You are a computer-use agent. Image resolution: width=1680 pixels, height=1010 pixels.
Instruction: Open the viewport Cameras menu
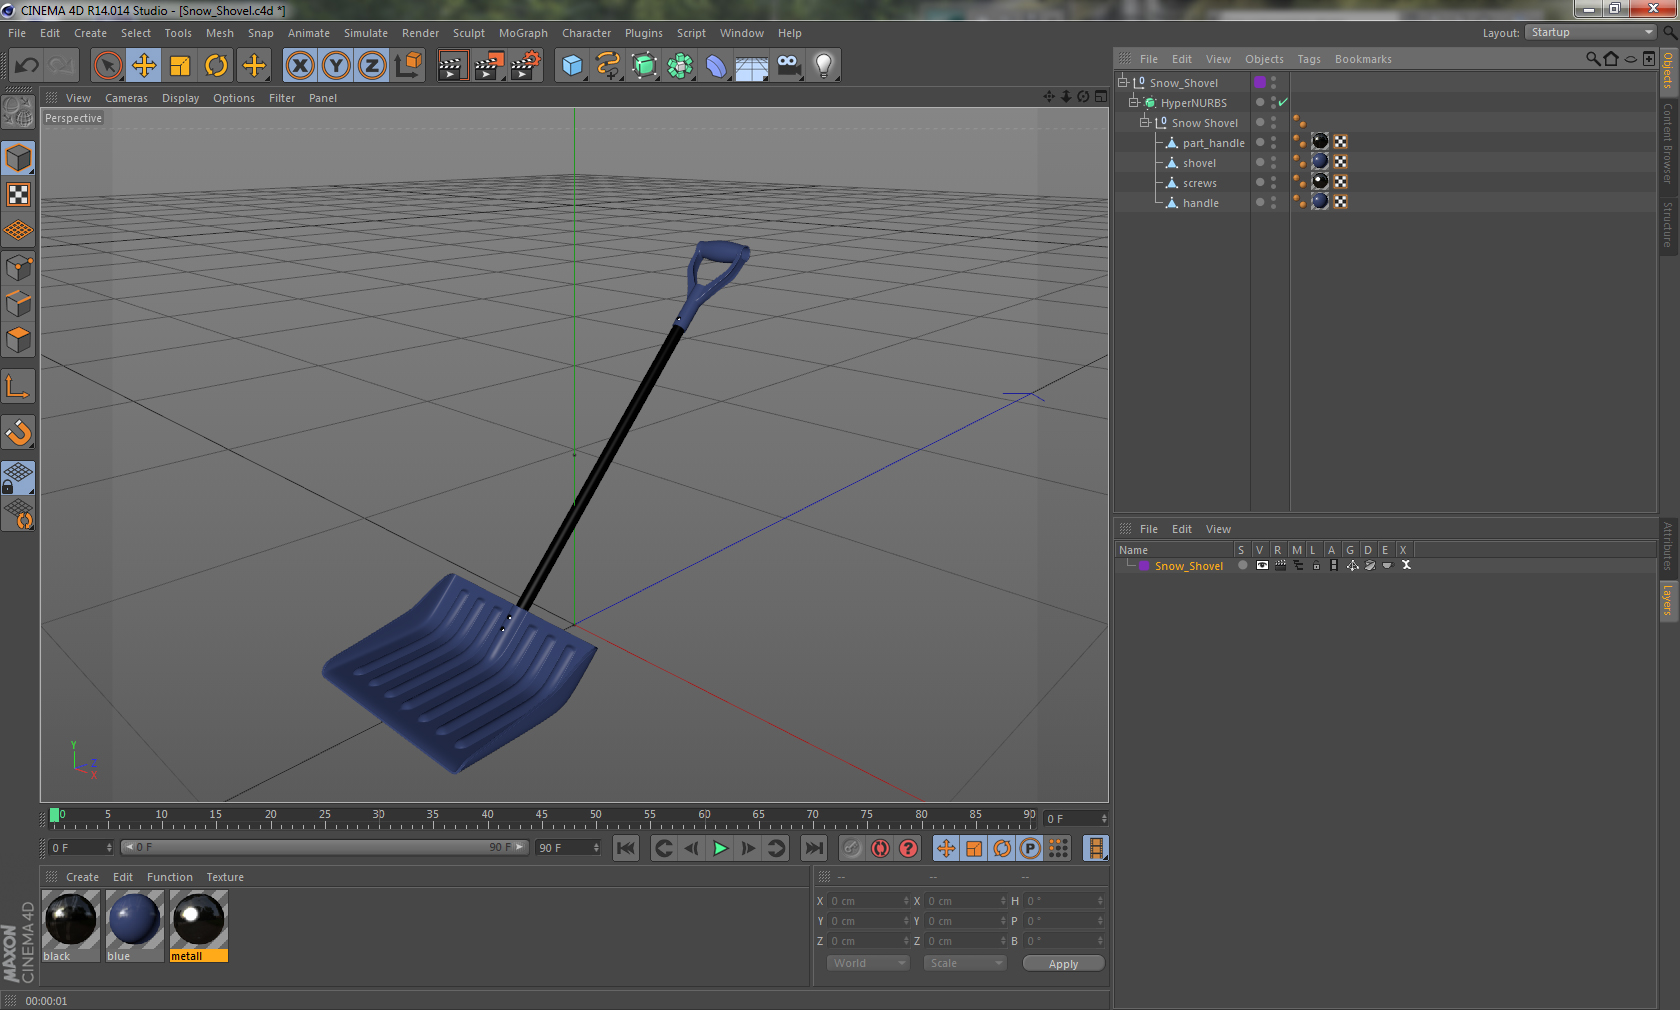[x=126, y=98]
